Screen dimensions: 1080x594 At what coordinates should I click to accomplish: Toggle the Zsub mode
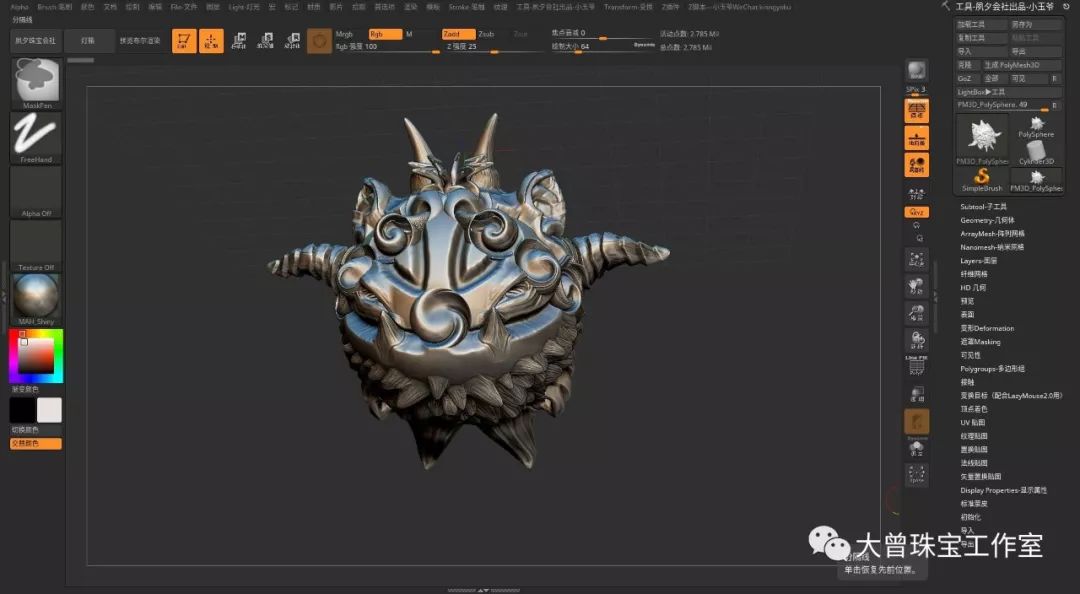(492, 34)
